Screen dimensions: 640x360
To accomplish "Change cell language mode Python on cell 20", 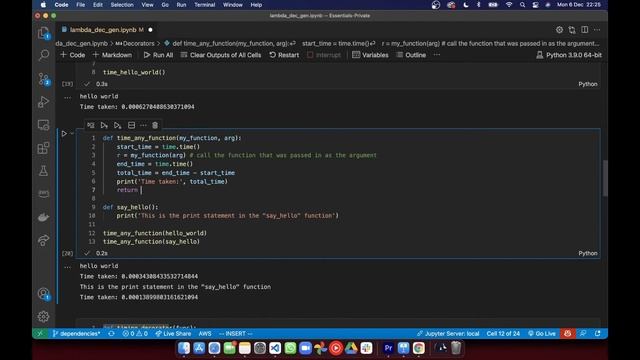I will click(588, 253).
